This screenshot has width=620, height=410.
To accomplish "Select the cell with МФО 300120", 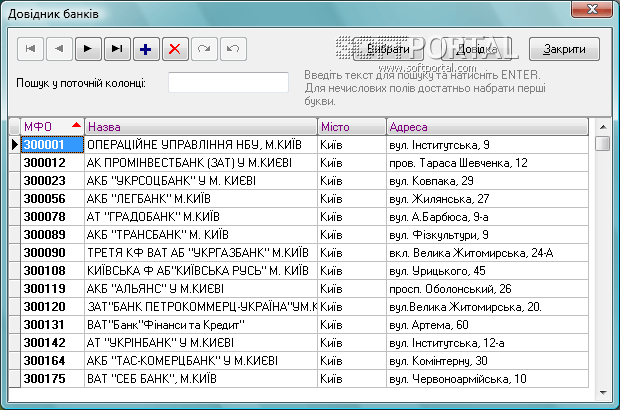I will (x=52, y=307).
